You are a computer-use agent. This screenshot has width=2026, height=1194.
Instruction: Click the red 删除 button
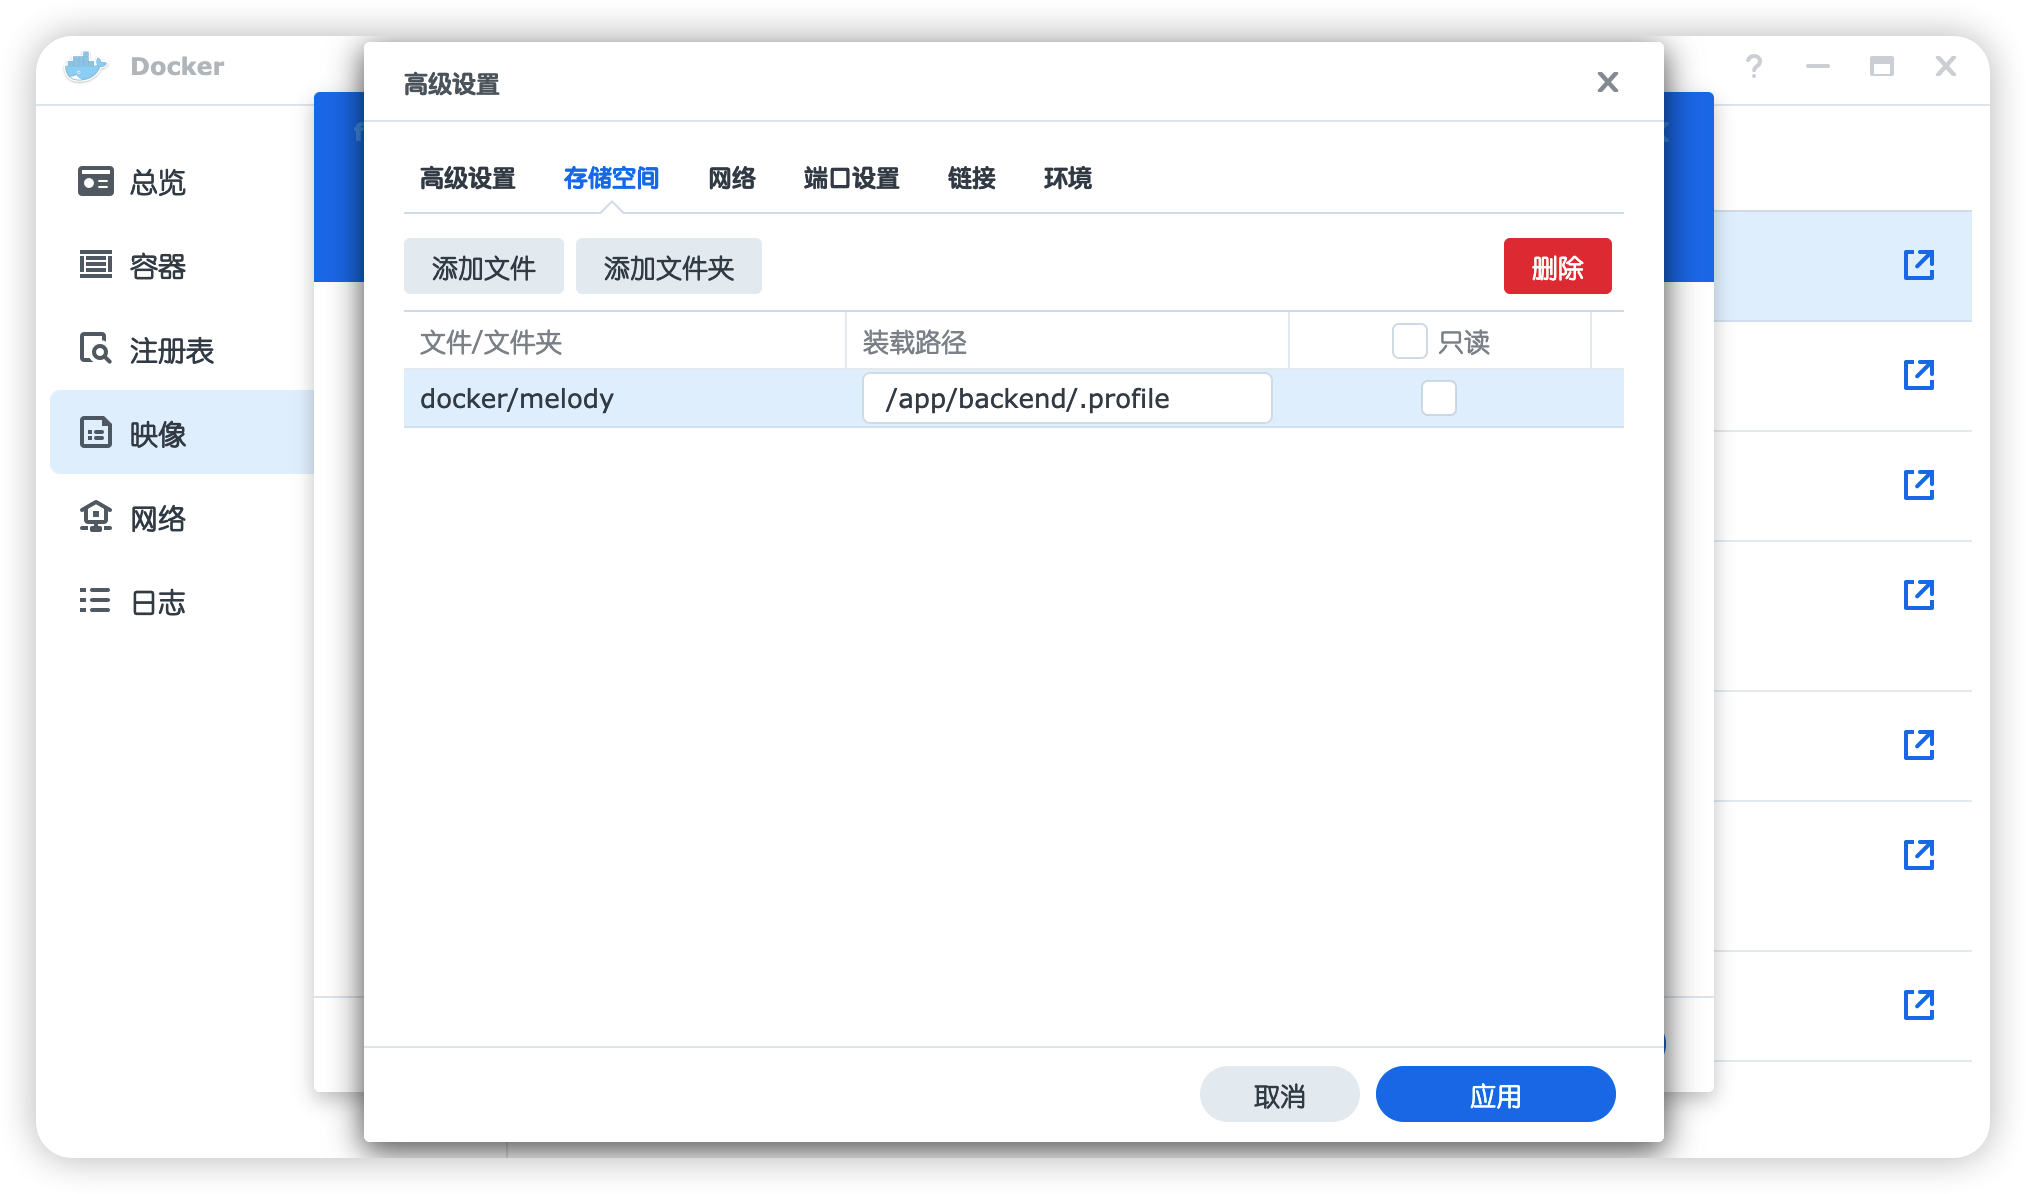1558,266
